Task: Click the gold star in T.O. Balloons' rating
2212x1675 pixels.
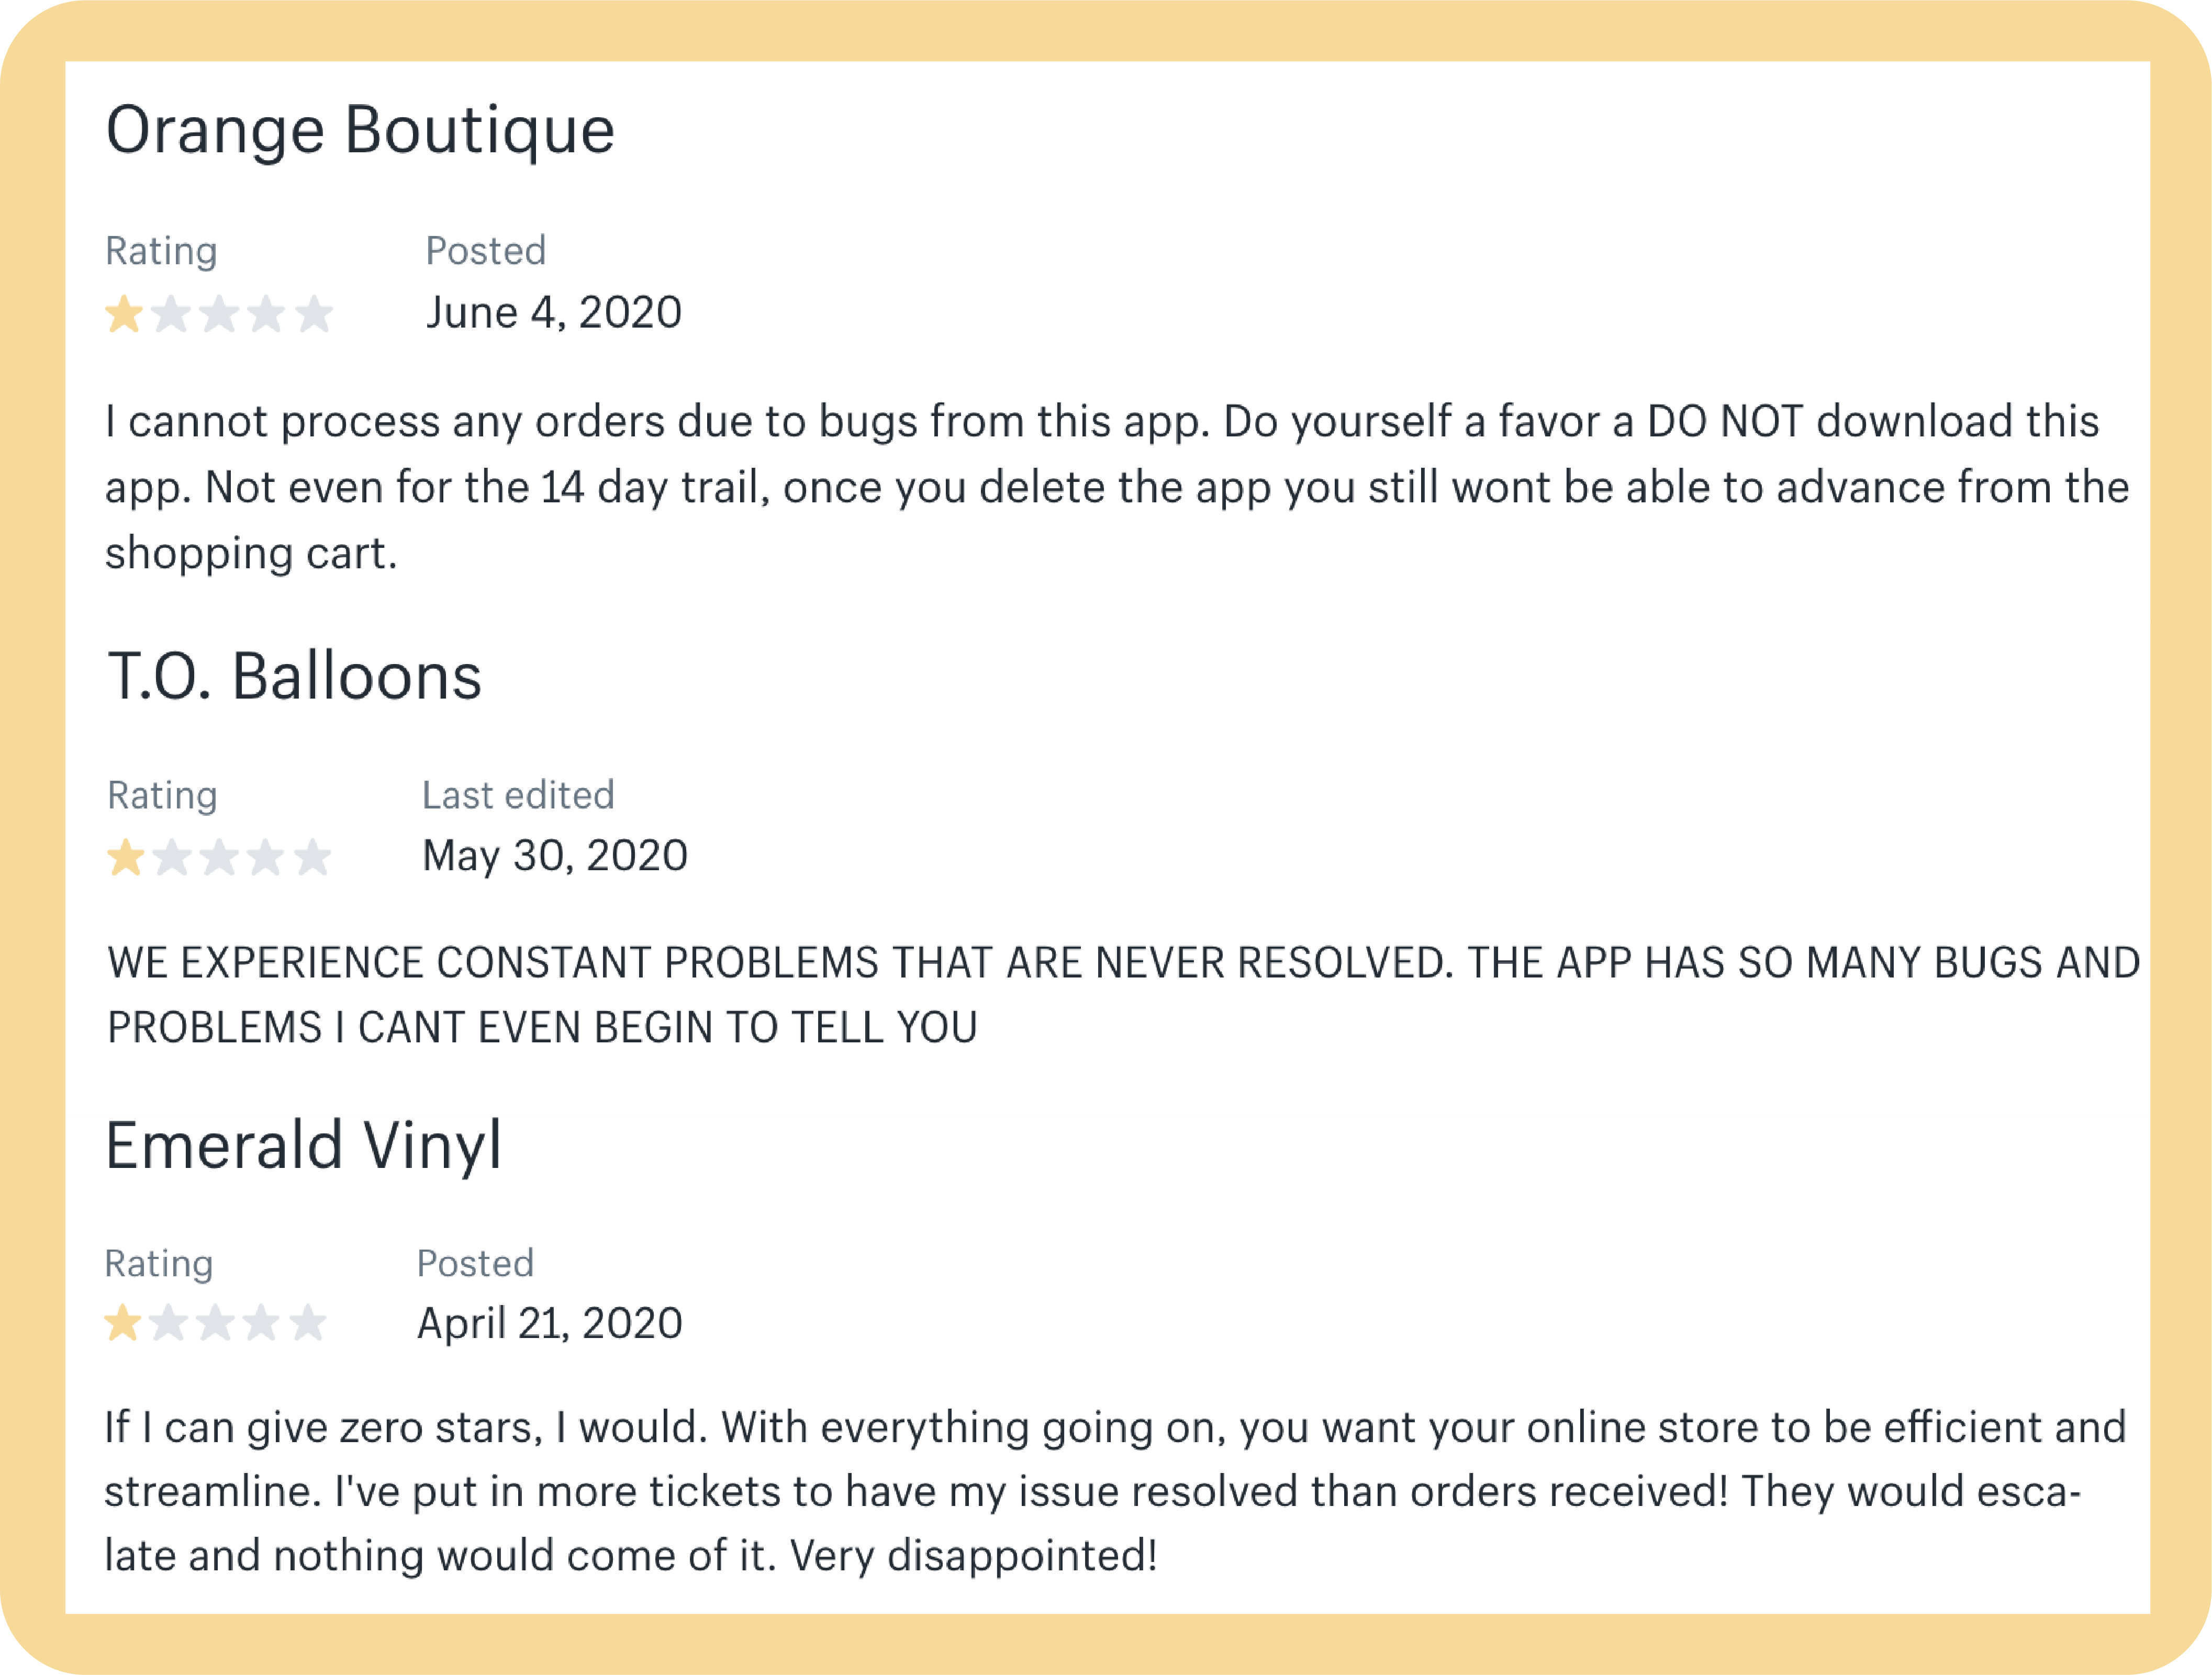Action: point(126,858)
